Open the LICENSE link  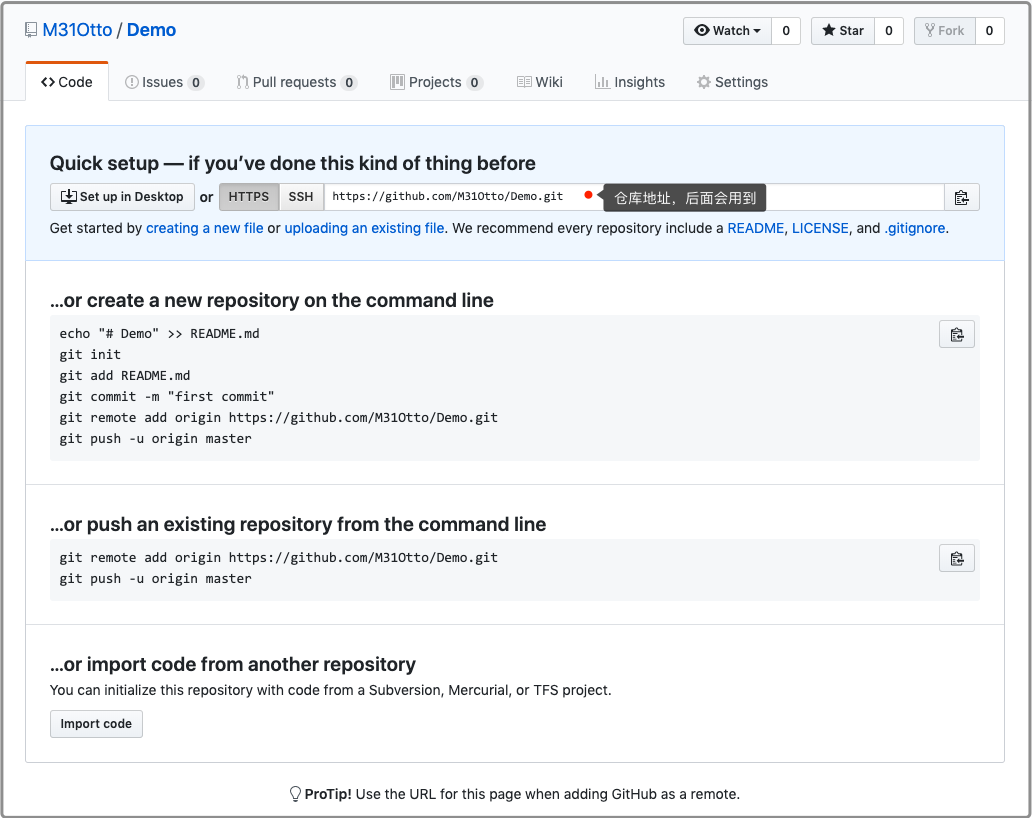coord(820,228)
